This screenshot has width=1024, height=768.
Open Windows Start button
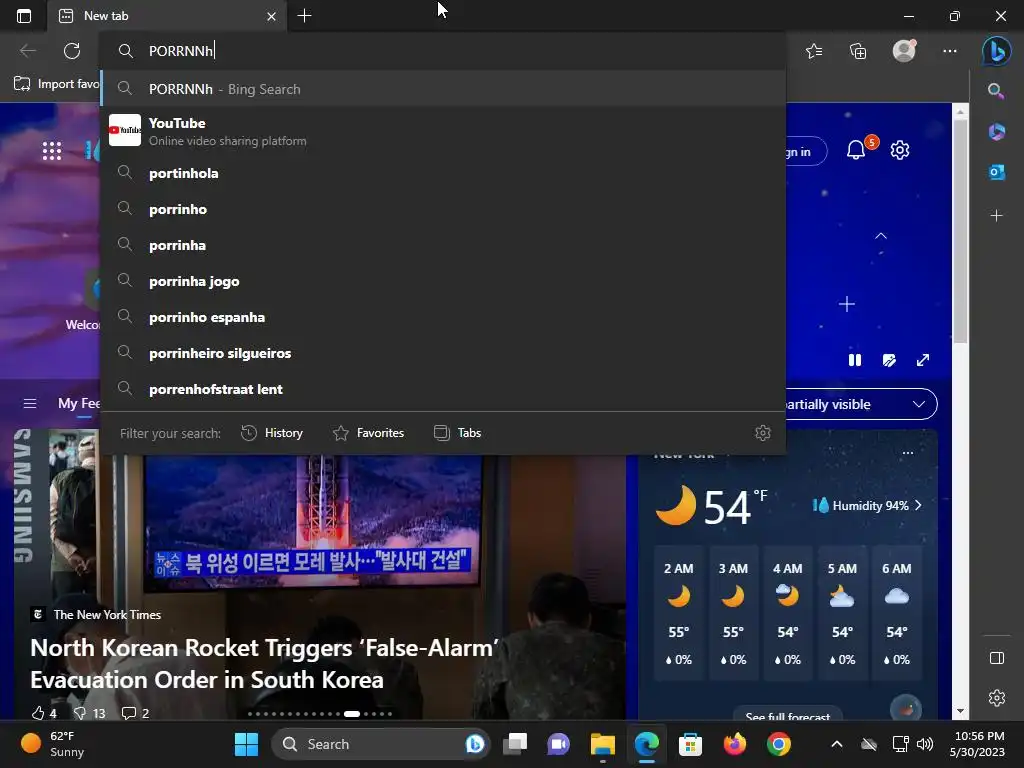(246, 744)
